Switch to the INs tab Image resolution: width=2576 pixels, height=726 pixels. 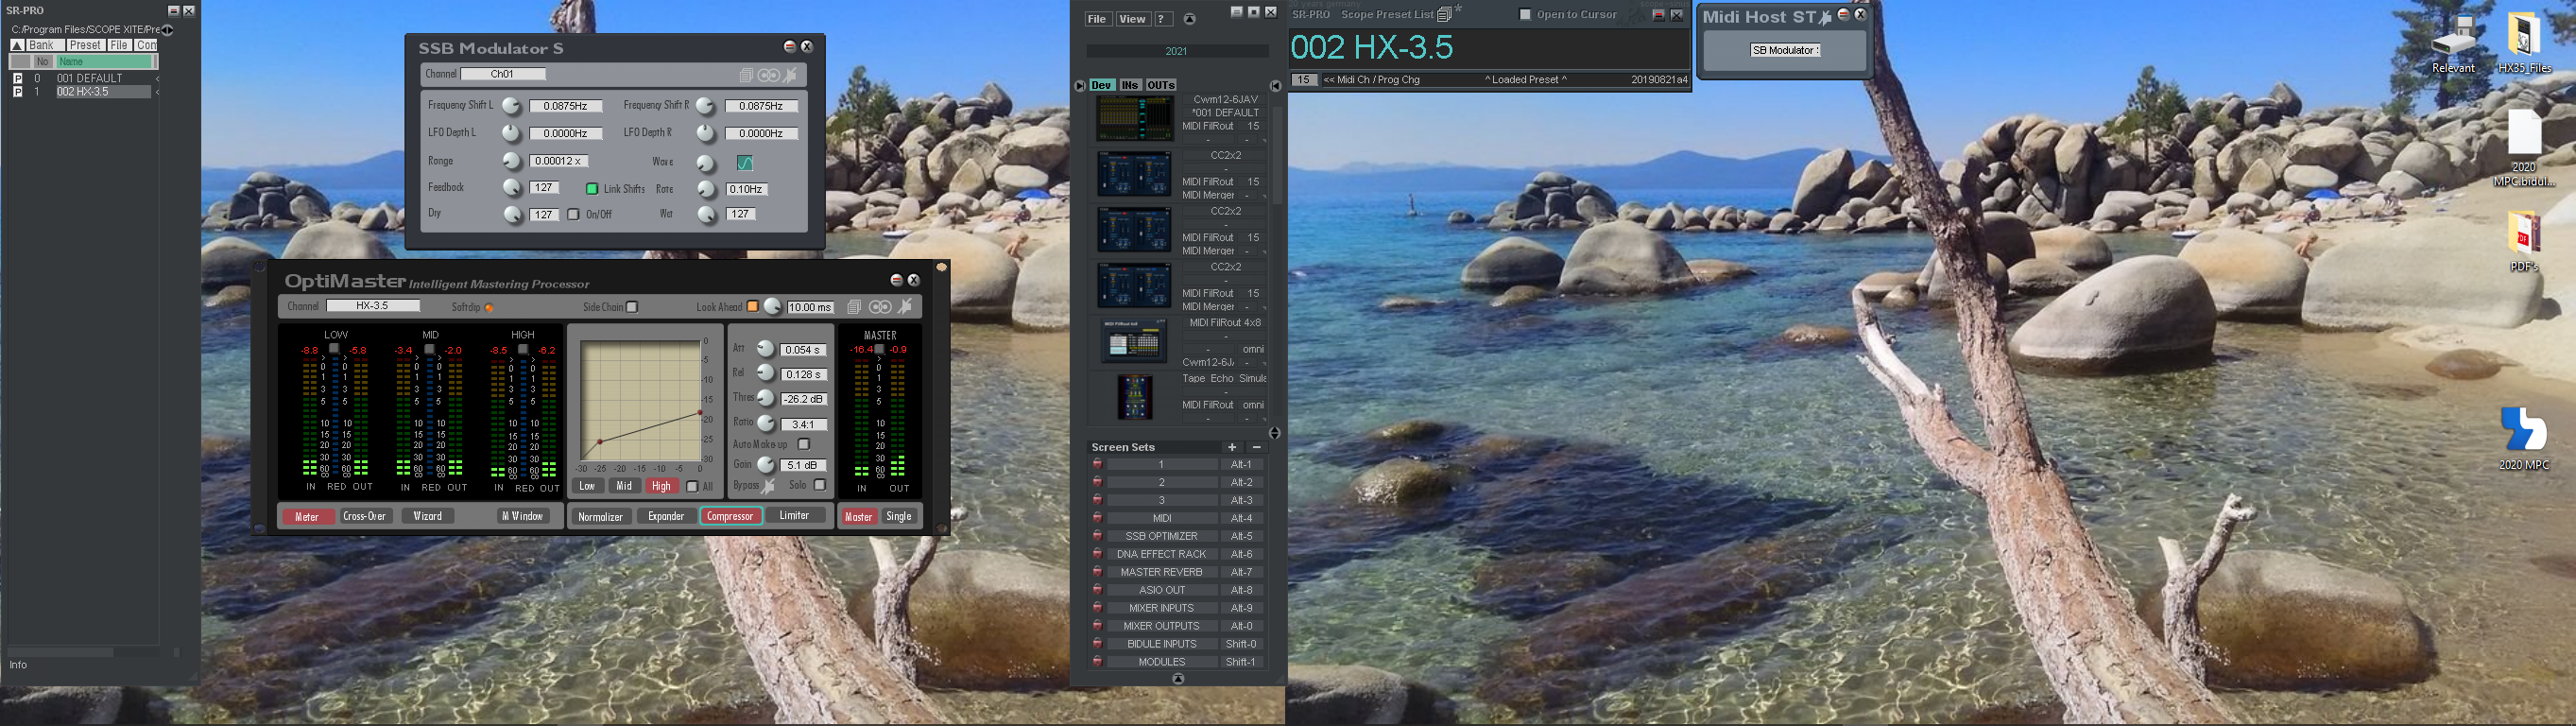click(x=1130, y=86)
